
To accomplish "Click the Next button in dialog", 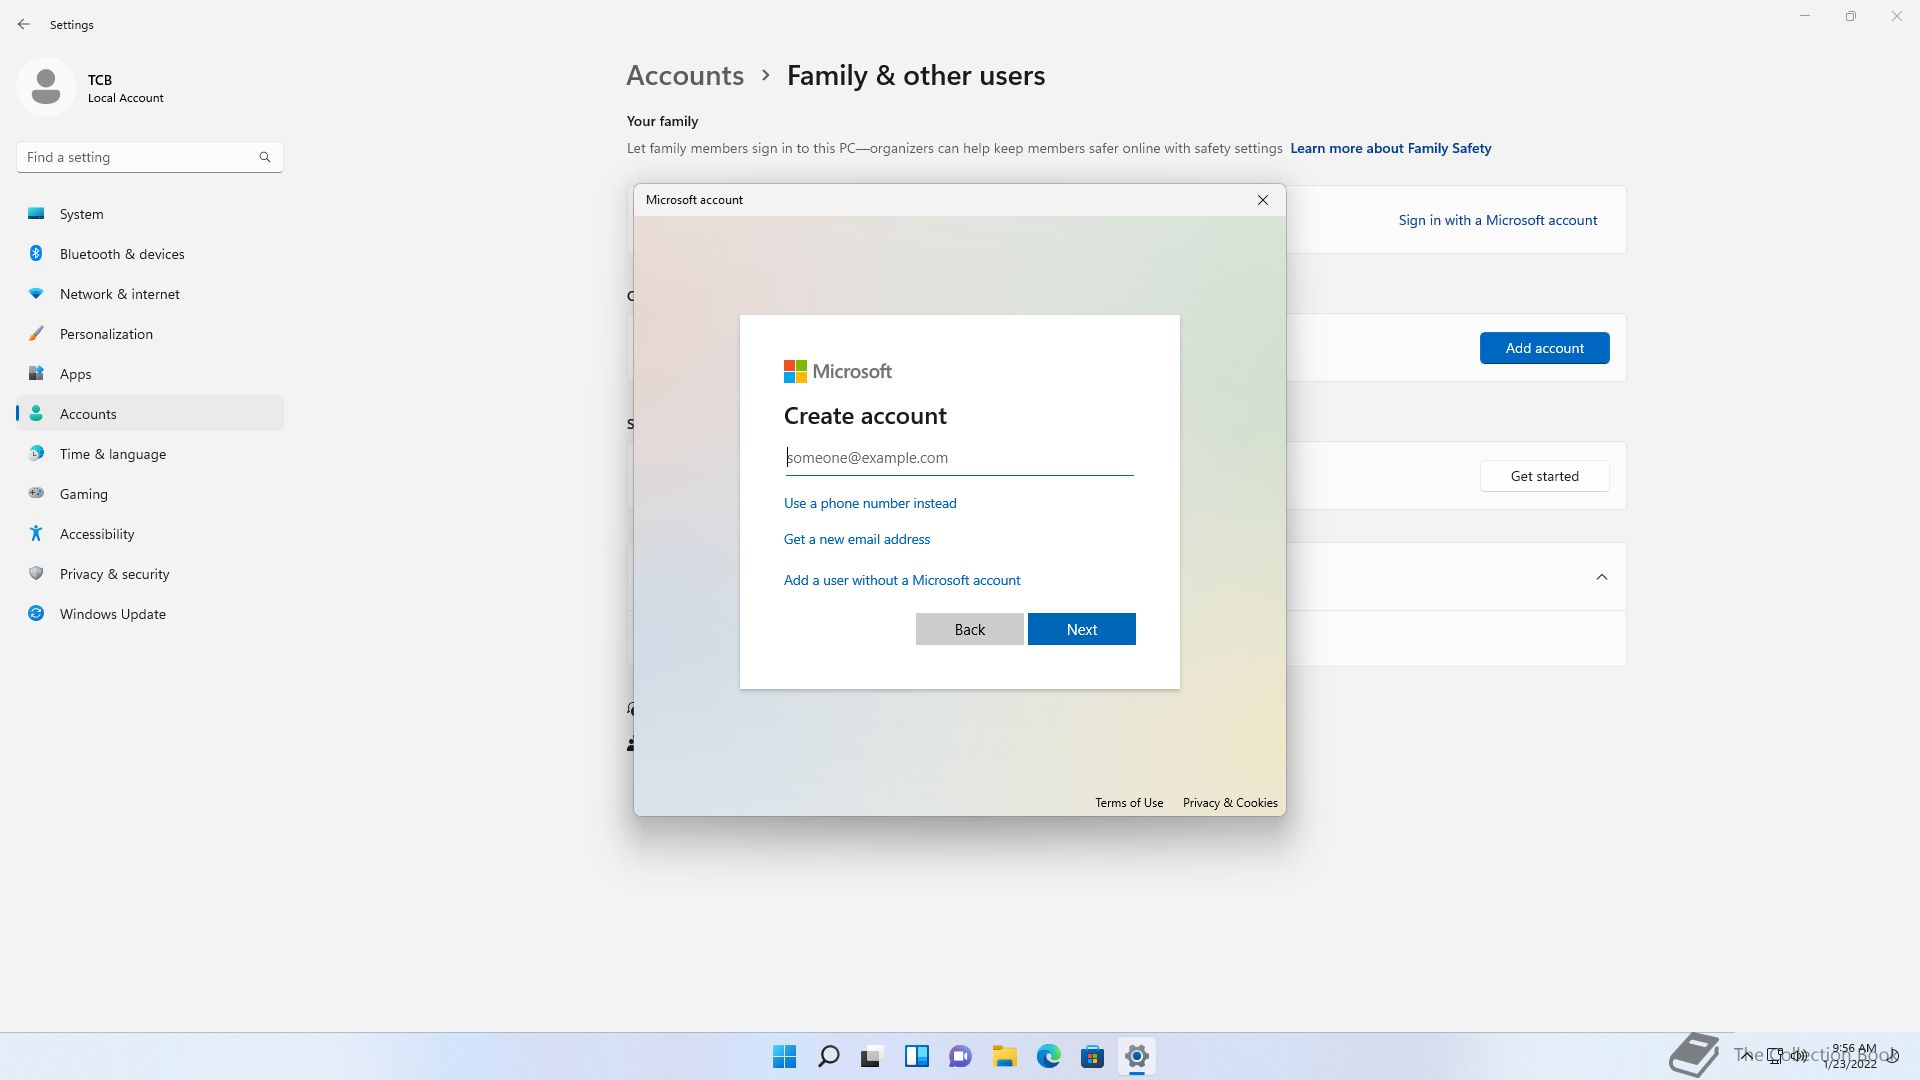I will pos(1081,629).
